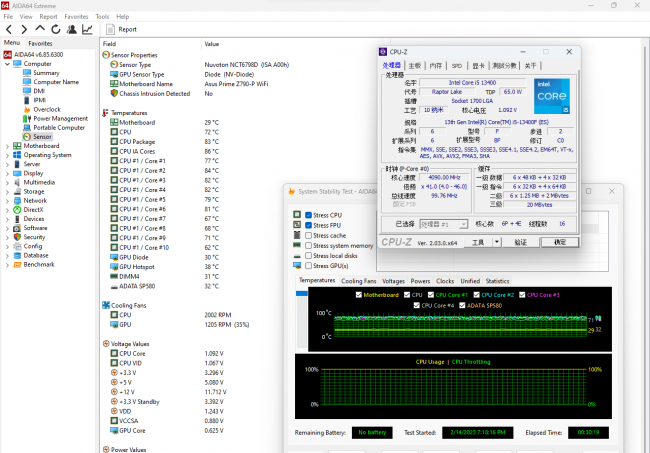Open the graph chart toolbar icon
650x453 pixels.
tap(87, 29)
